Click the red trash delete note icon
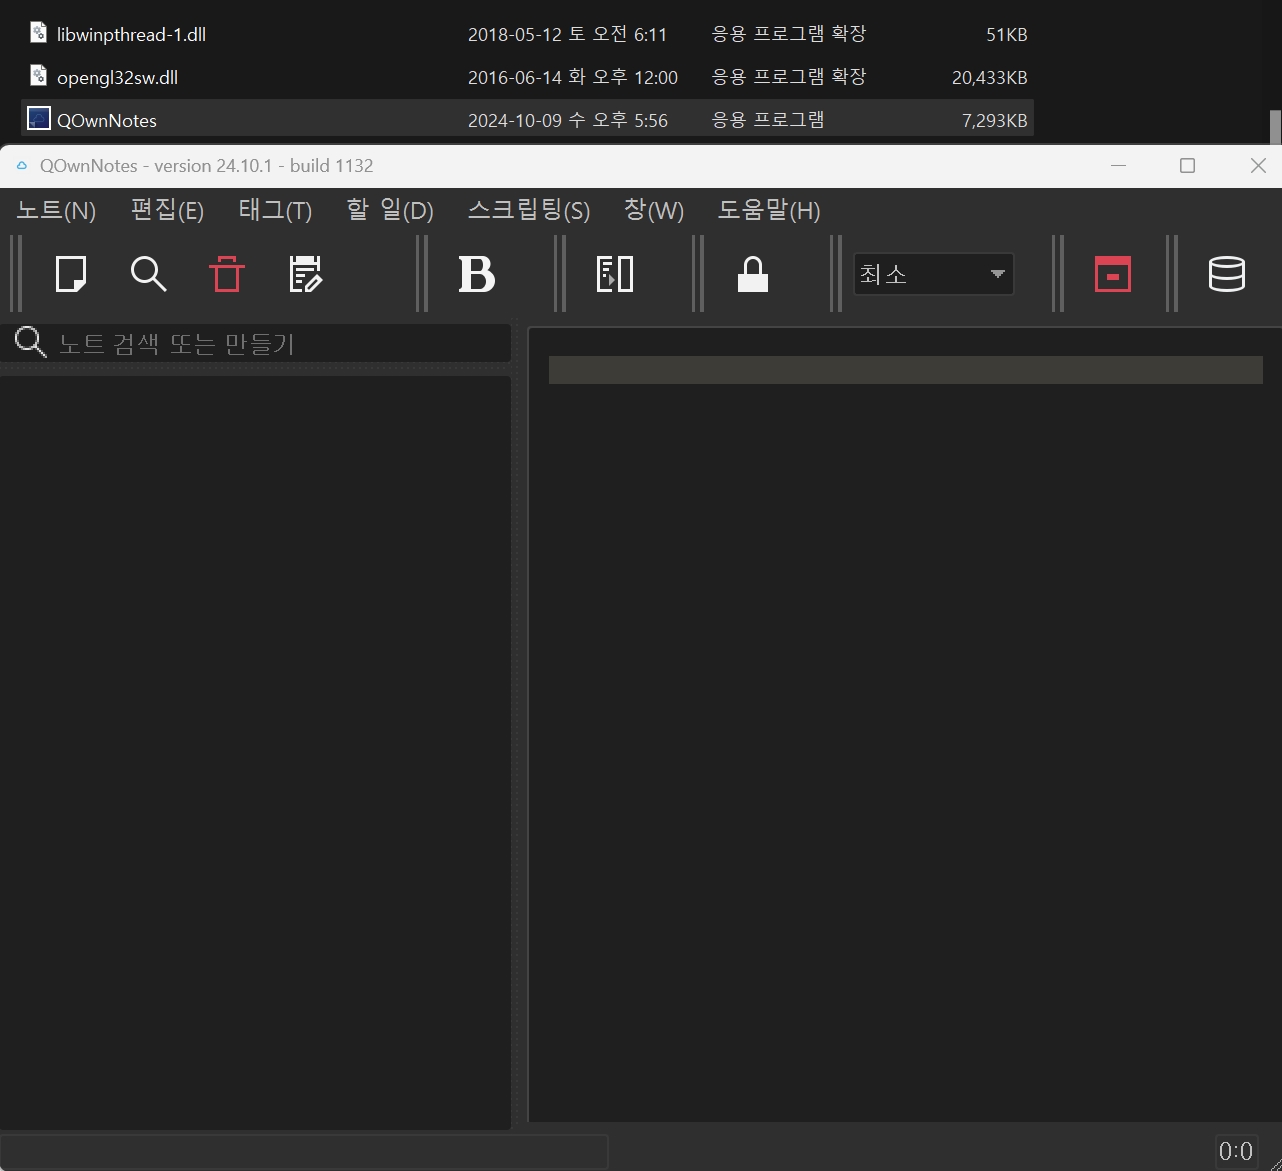 (227, 274)
